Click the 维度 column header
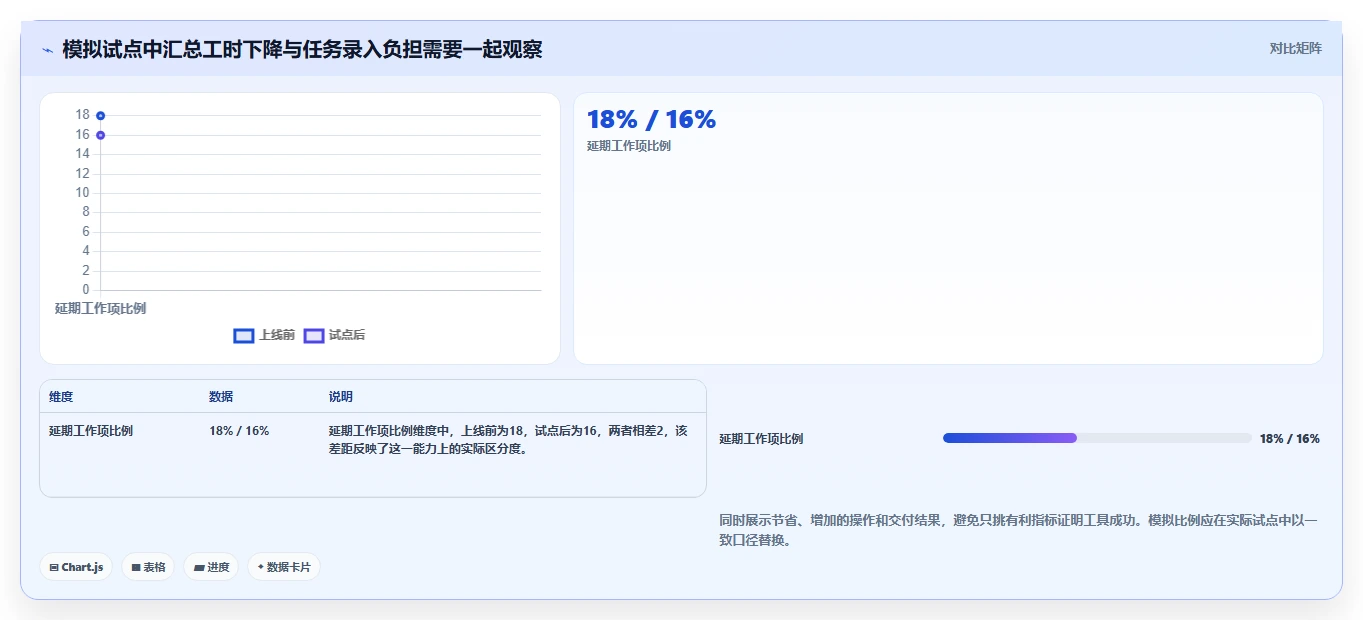This screenshot has width=1363, height=620. click(x=61, y=397)
